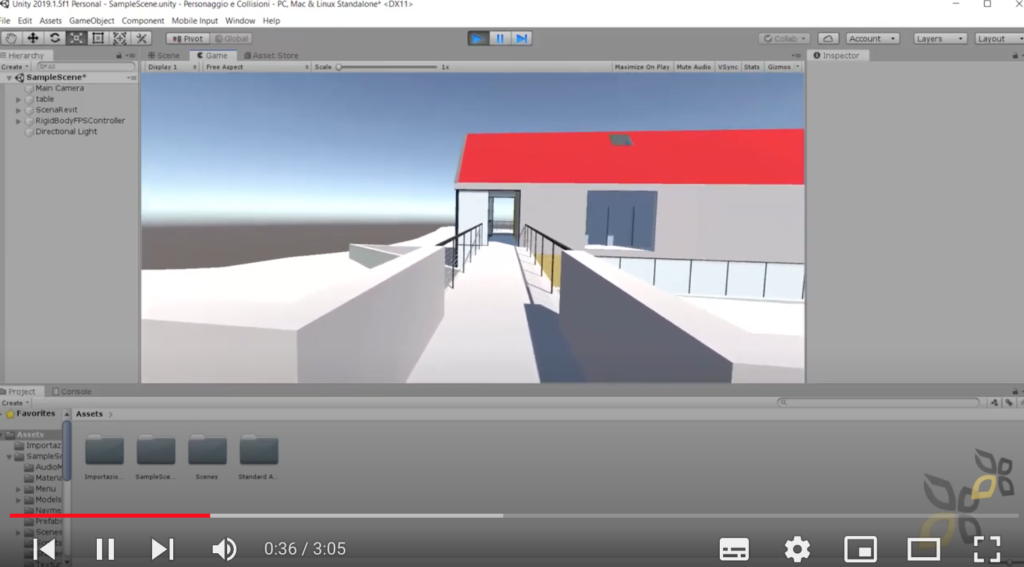This screenshot has width=1024, height=567.
Task: Select the Rotate tool
Action: (55, 39)
